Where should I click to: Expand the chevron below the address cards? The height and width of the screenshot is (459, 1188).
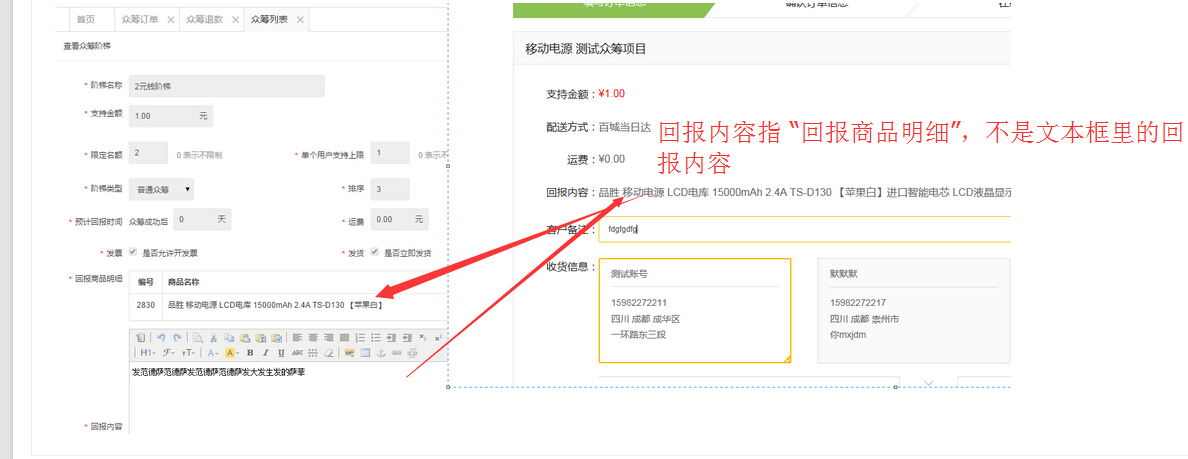(x=928, y=382)
